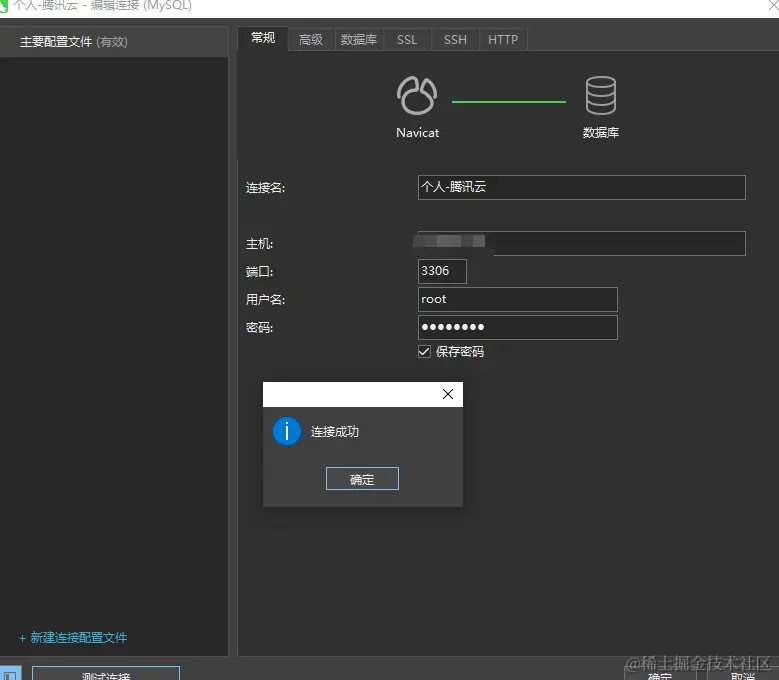The height and width of the screenshot is (680, 779).
Task: Click the 端口 field showing 3306
Action: [442, 271]
